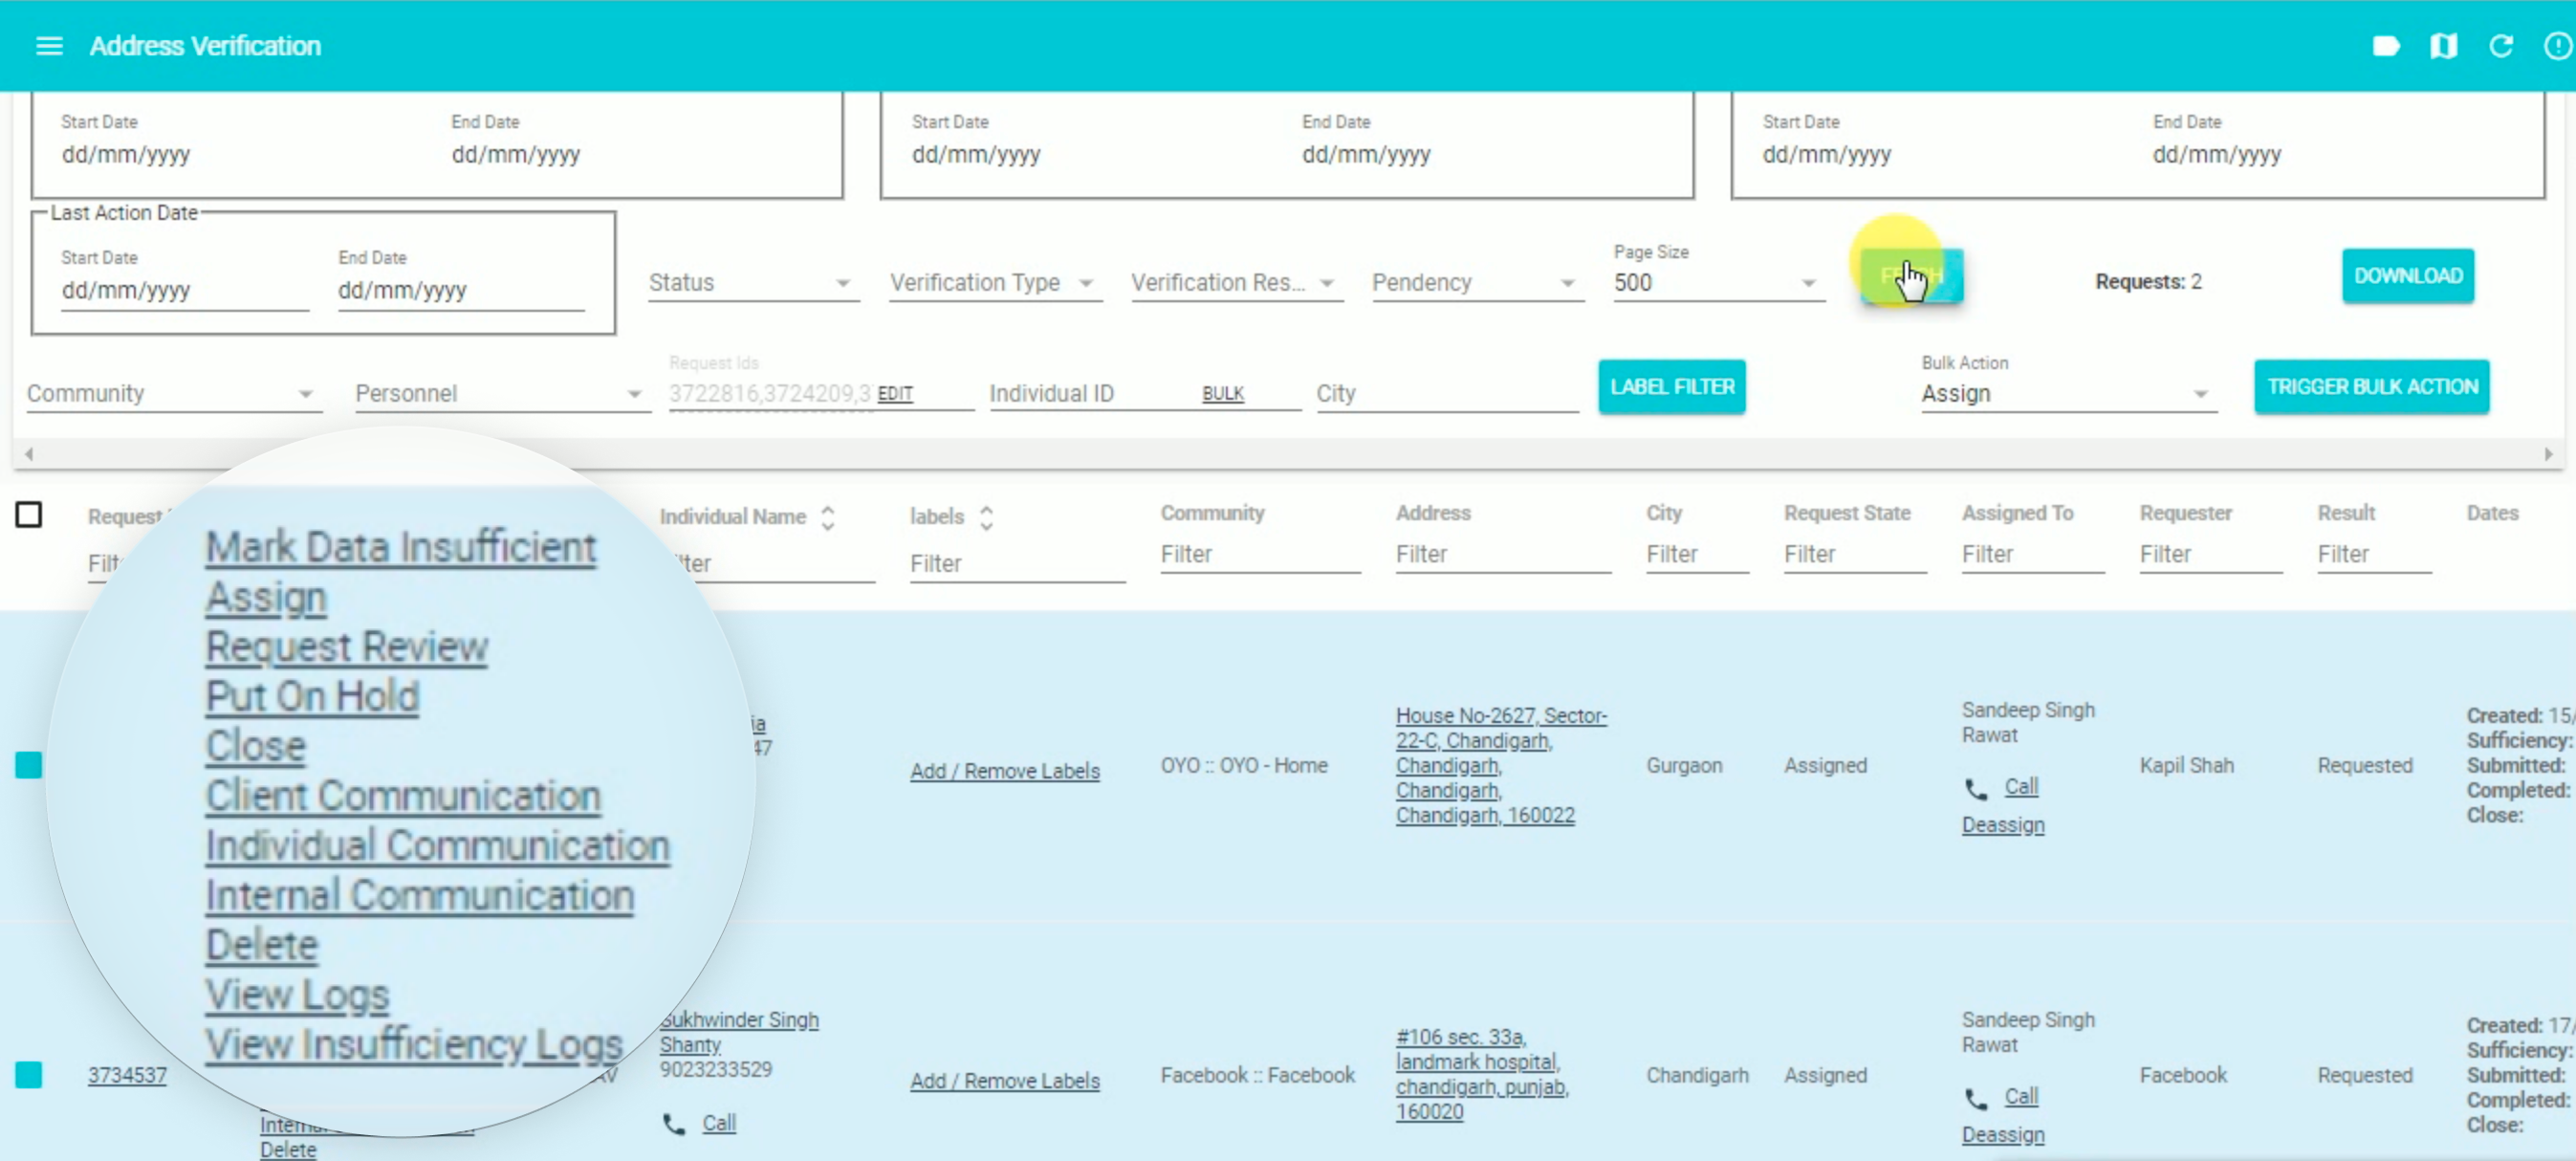Screen dimensions: 2576x1161
Task: Click Deassign in the Gurgaon row
Action: pyautogui.click(x=2002, y=825)
